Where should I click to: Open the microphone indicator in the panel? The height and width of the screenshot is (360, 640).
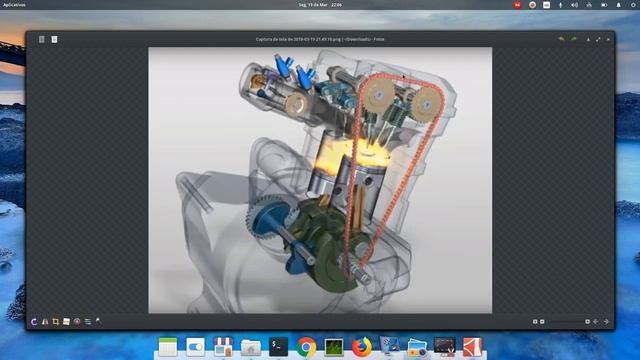tap(560, 5)
